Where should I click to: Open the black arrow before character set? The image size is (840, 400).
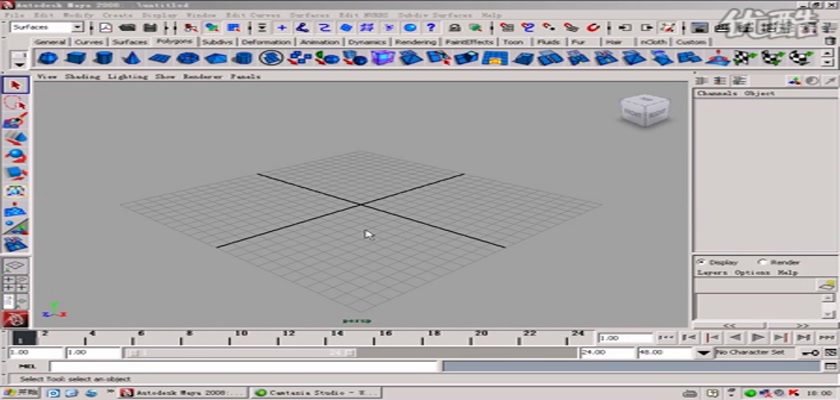coord(704,353)
